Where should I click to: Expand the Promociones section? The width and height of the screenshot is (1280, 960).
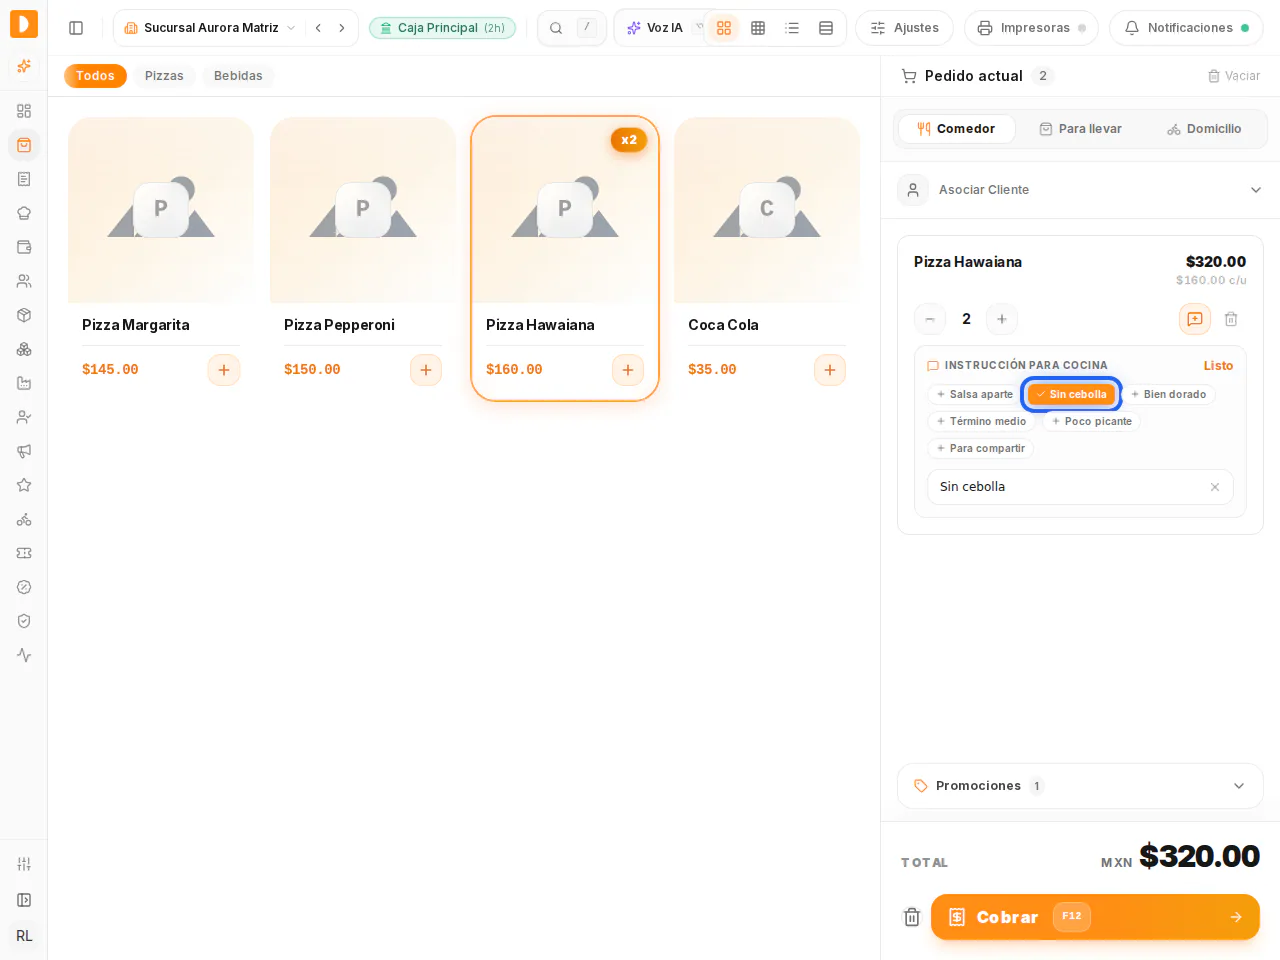(x=1080, y=786)
